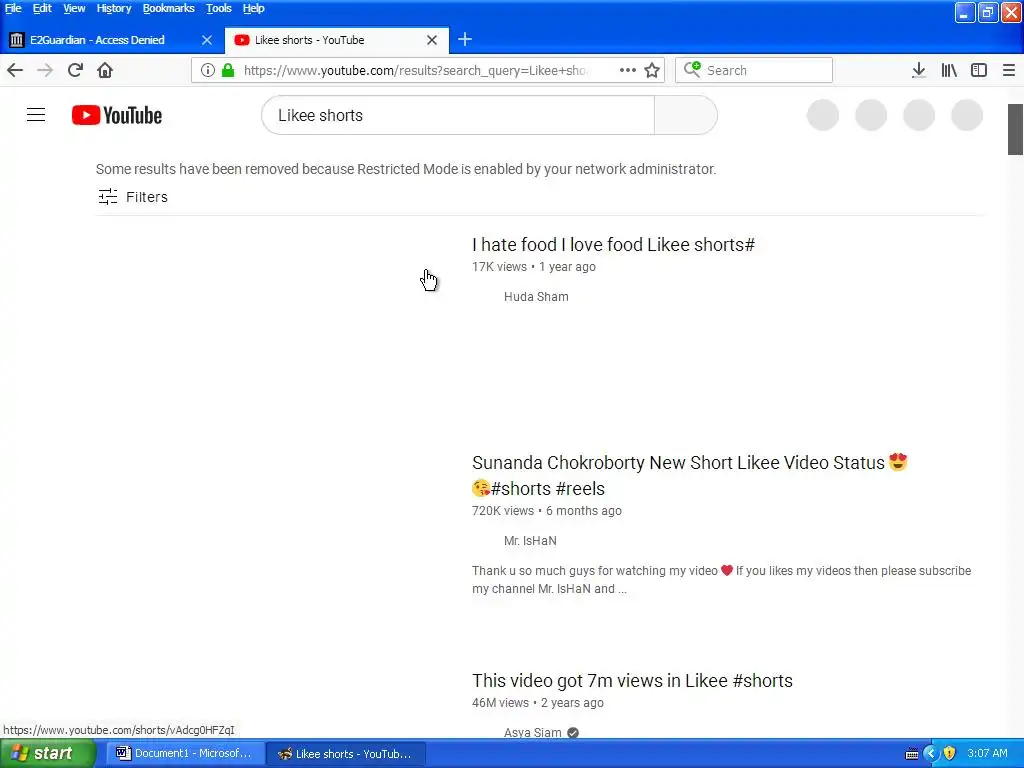Click the search engine magnifier icon
1024x768 pixels.
coord(692,69)
